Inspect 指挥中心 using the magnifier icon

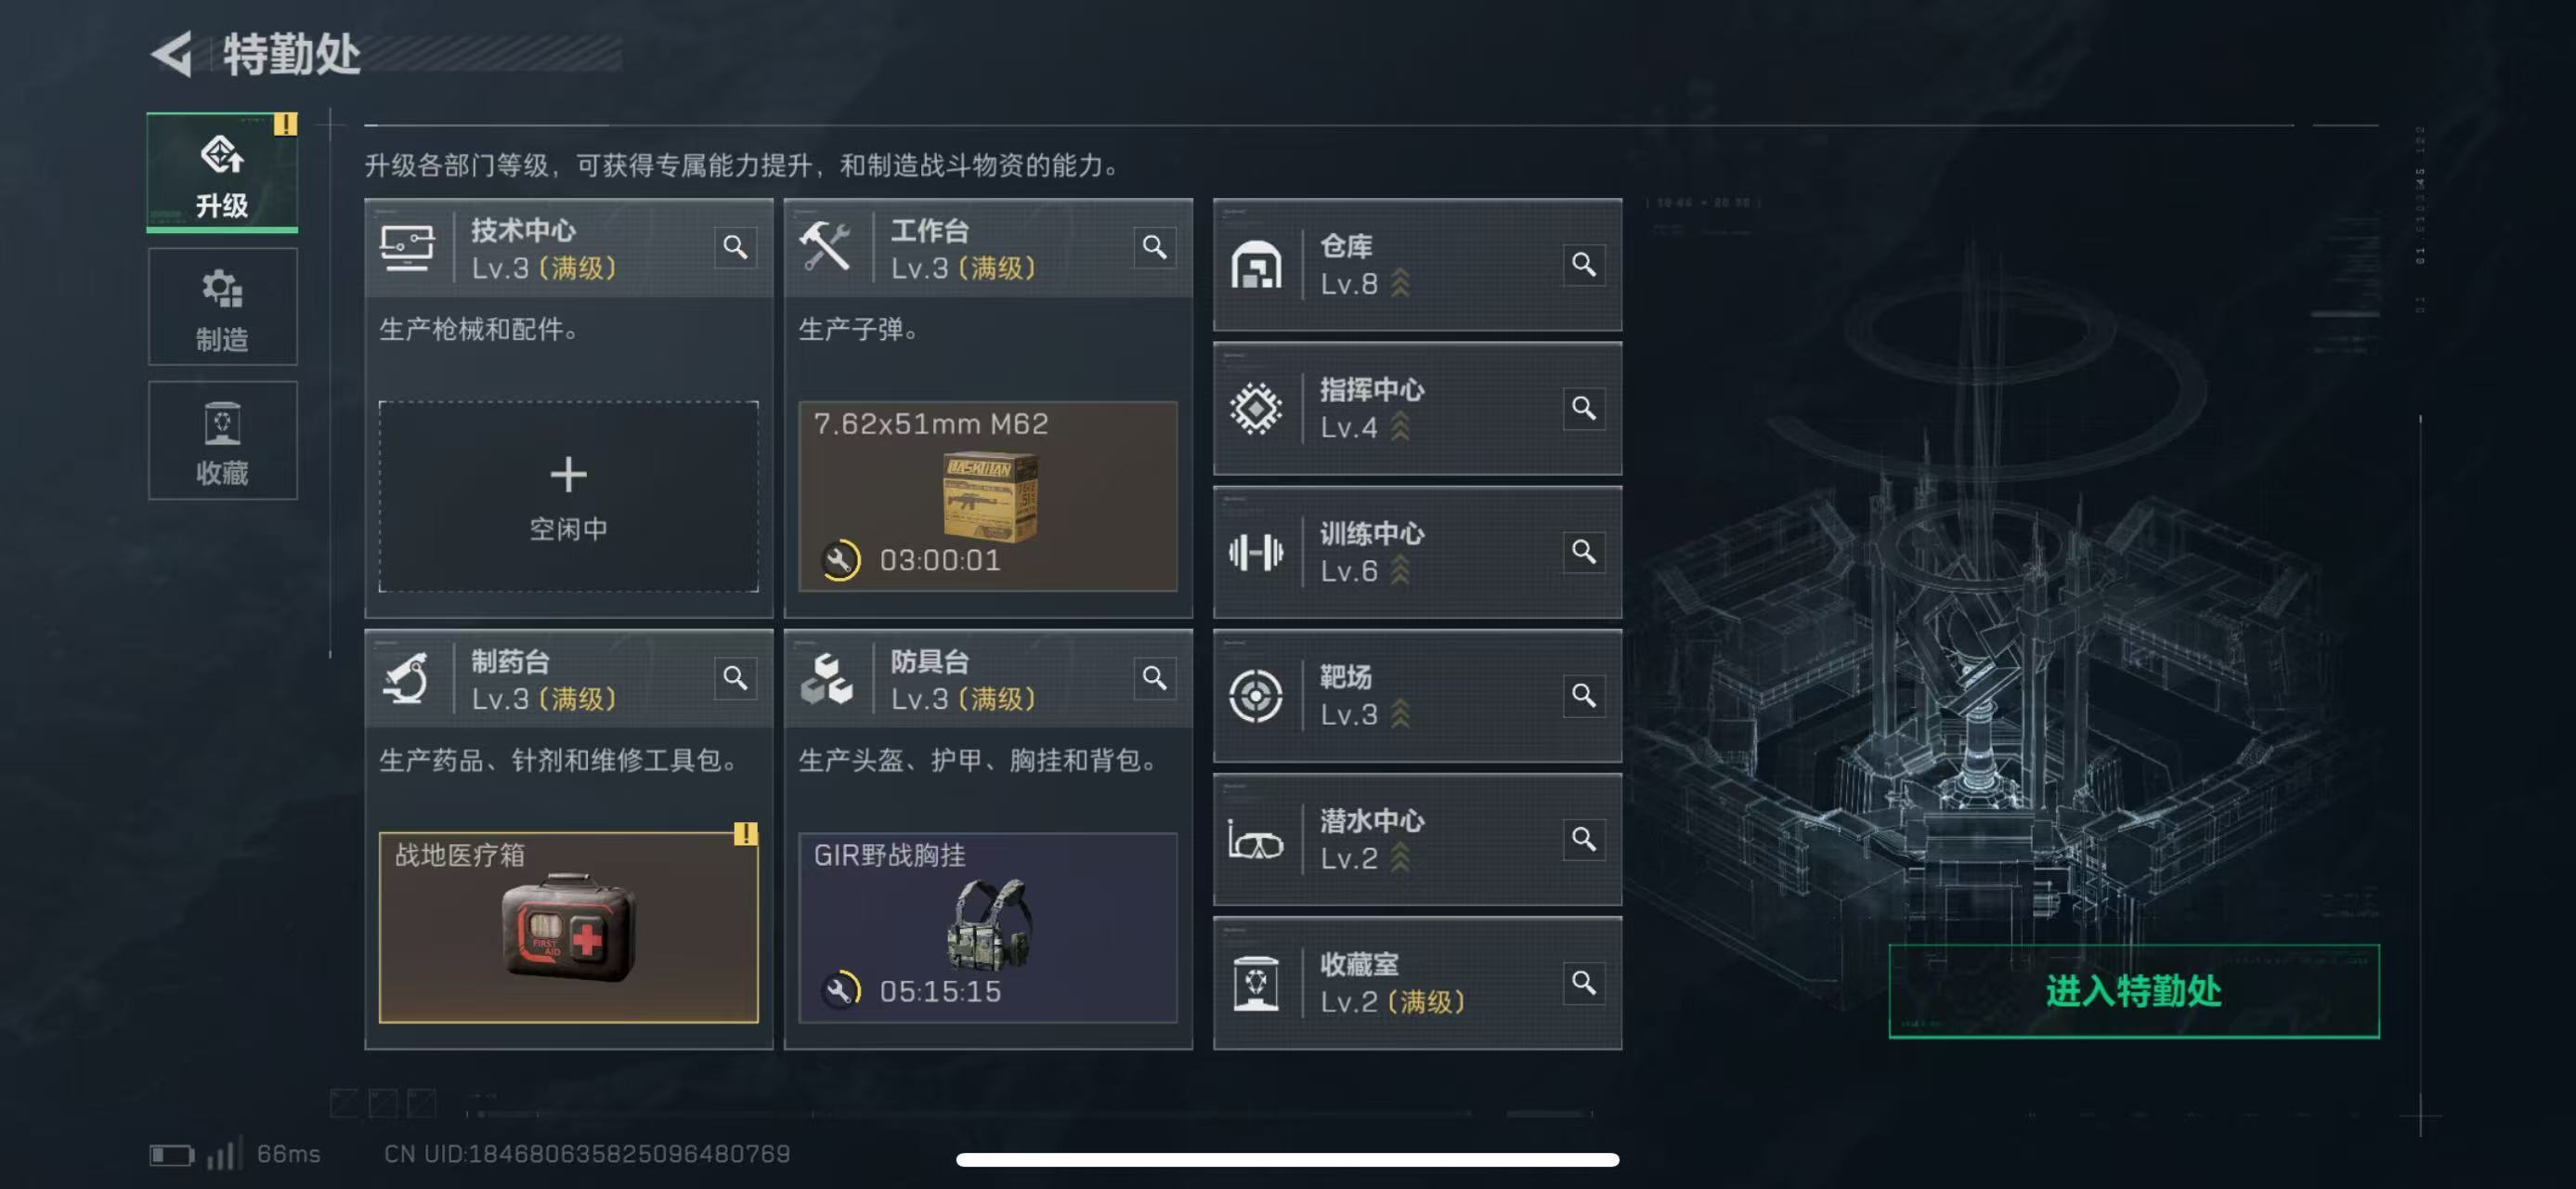(x=1583, y=408)
